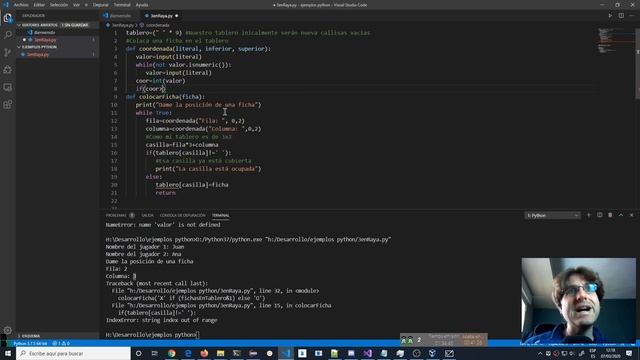Open the Manage gear at the activity bar bottom
Image resolution: width=640 pixels, height=360 pixels.
8,330
